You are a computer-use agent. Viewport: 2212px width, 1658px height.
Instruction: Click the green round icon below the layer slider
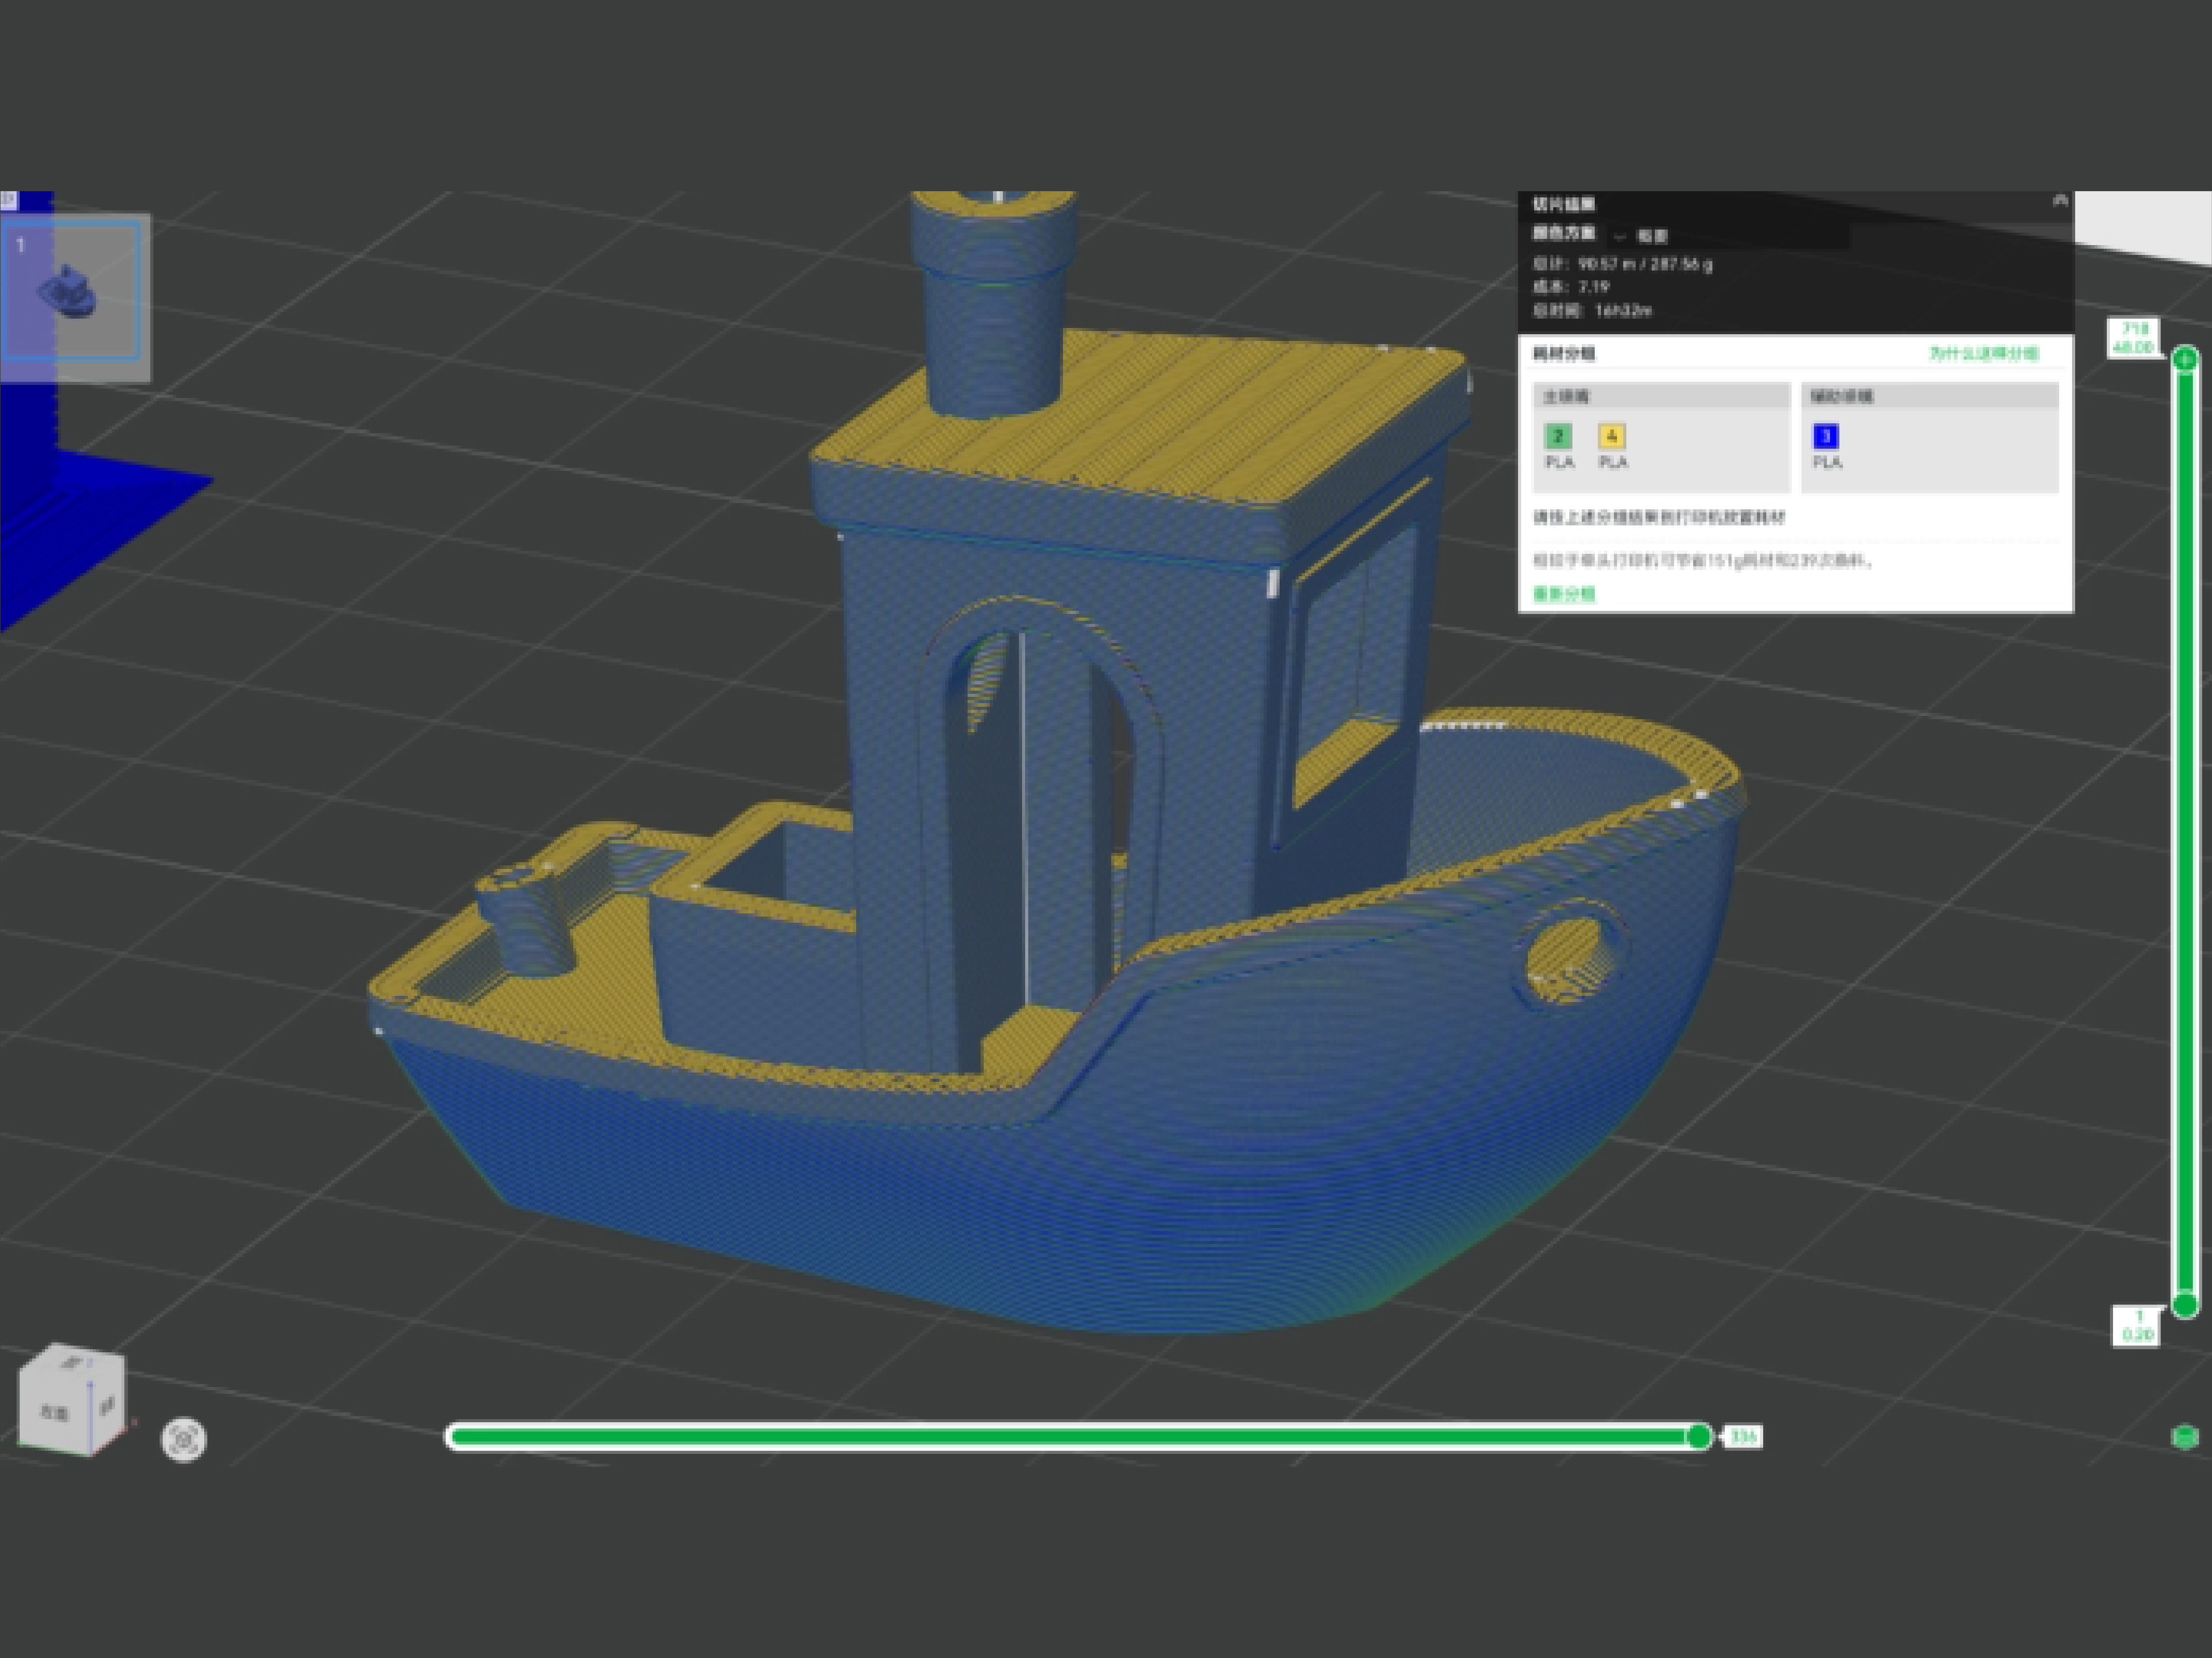pyautogui.click(x=2185, y=1437)
